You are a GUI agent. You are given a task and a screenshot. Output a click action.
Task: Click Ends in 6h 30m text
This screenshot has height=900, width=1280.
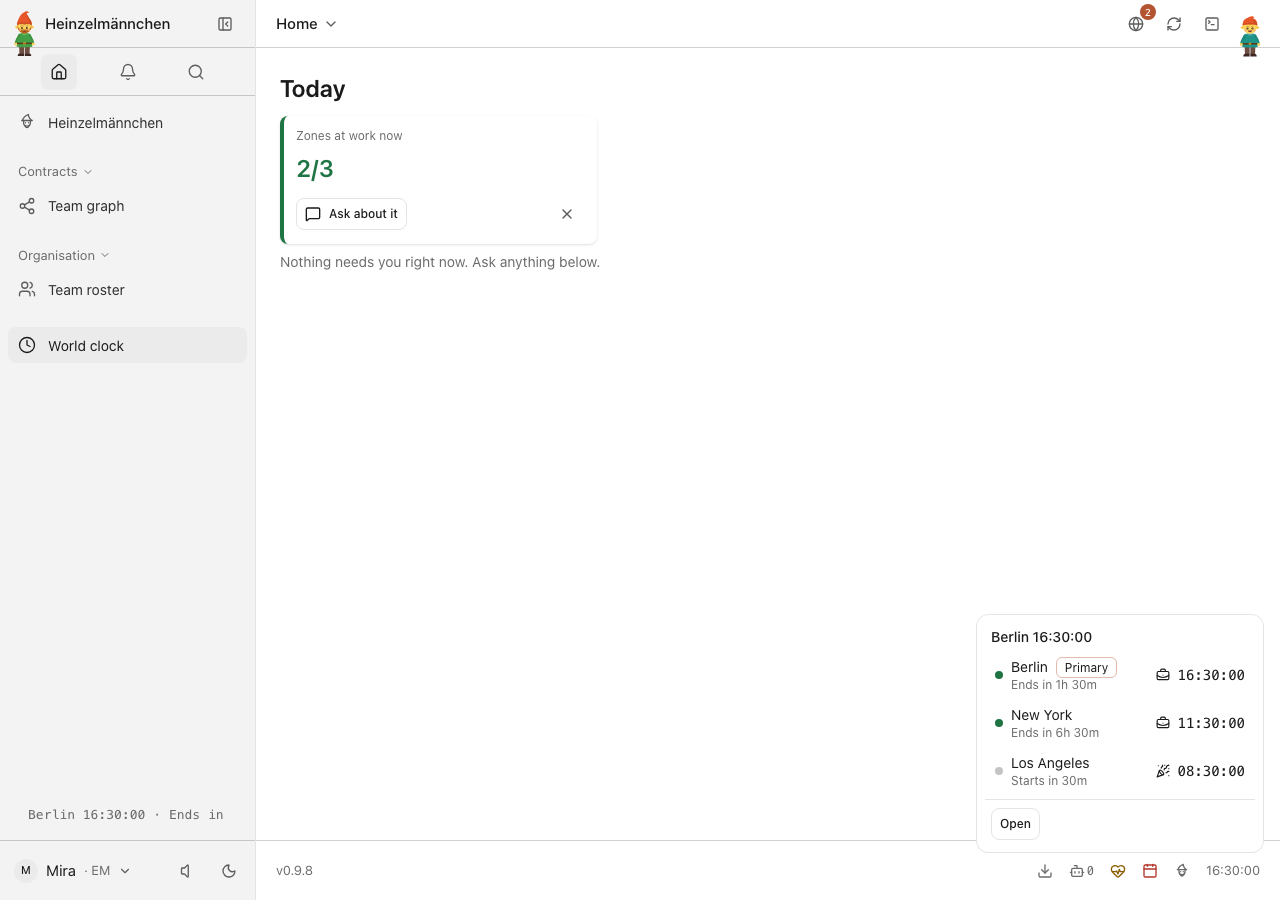click(x=1055, y=733)
